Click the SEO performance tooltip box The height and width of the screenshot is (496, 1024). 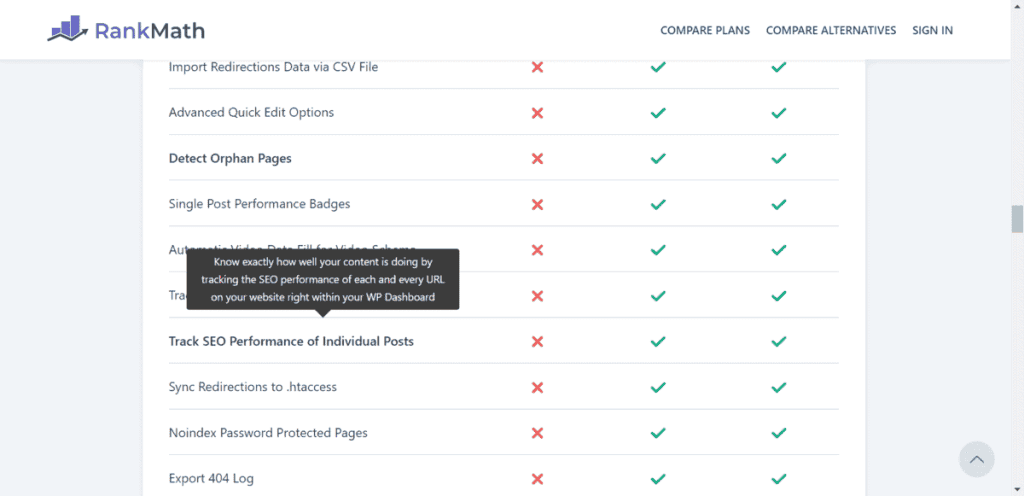click(x=323, y=279)
